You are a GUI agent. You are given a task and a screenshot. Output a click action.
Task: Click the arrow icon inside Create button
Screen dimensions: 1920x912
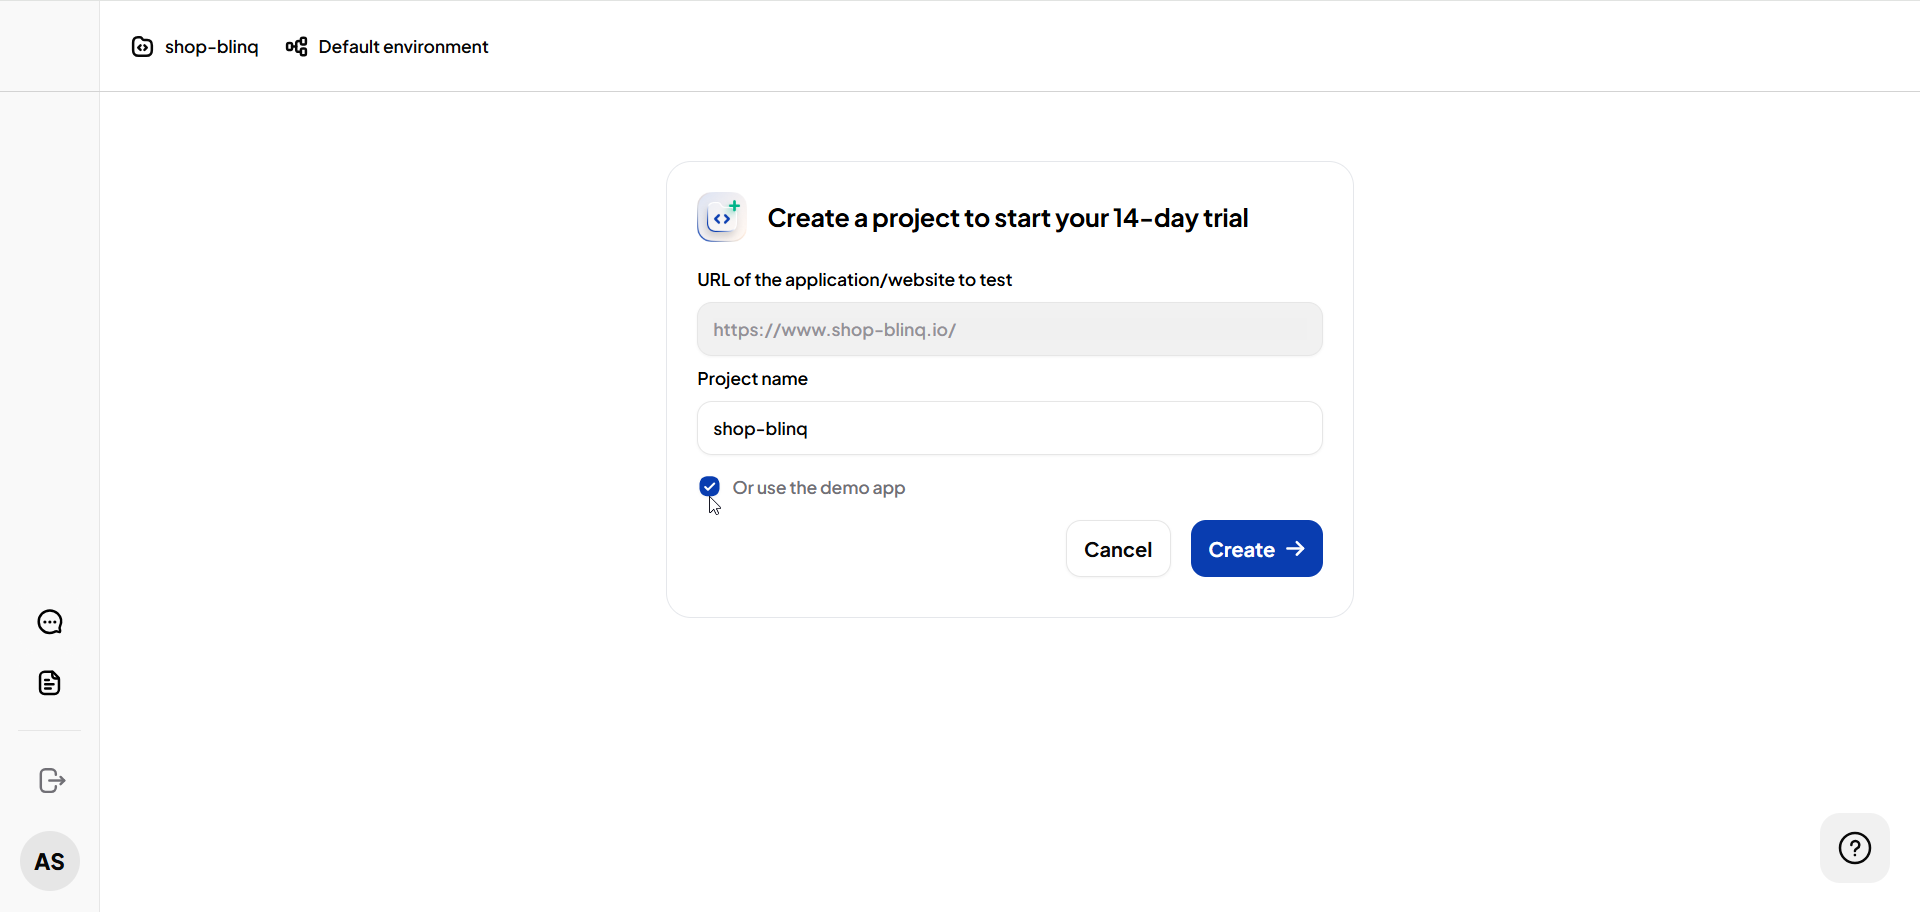pos(1295,549)
